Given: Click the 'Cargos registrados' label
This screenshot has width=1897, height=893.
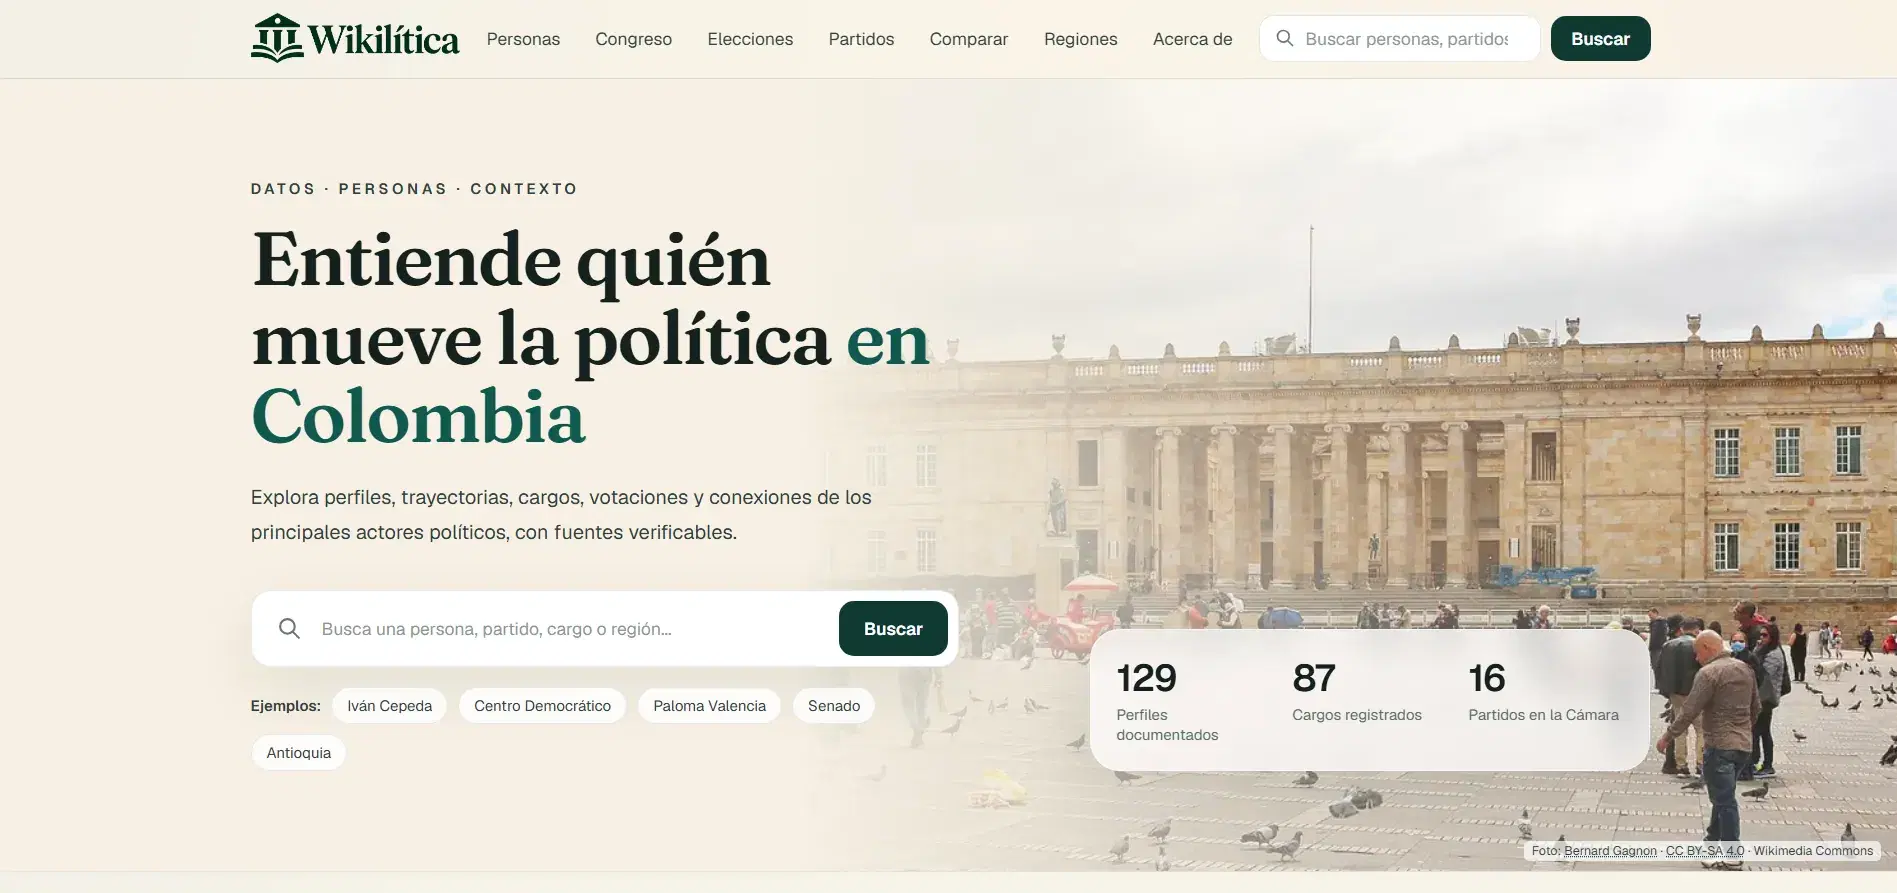Looking at the screenshot, I should point(1357,715).
